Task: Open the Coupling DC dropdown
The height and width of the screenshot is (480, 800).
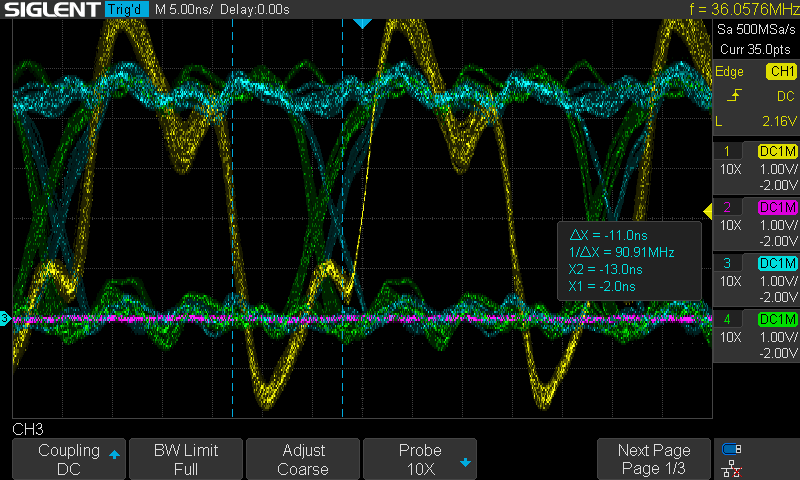Action: coord(69,460)
